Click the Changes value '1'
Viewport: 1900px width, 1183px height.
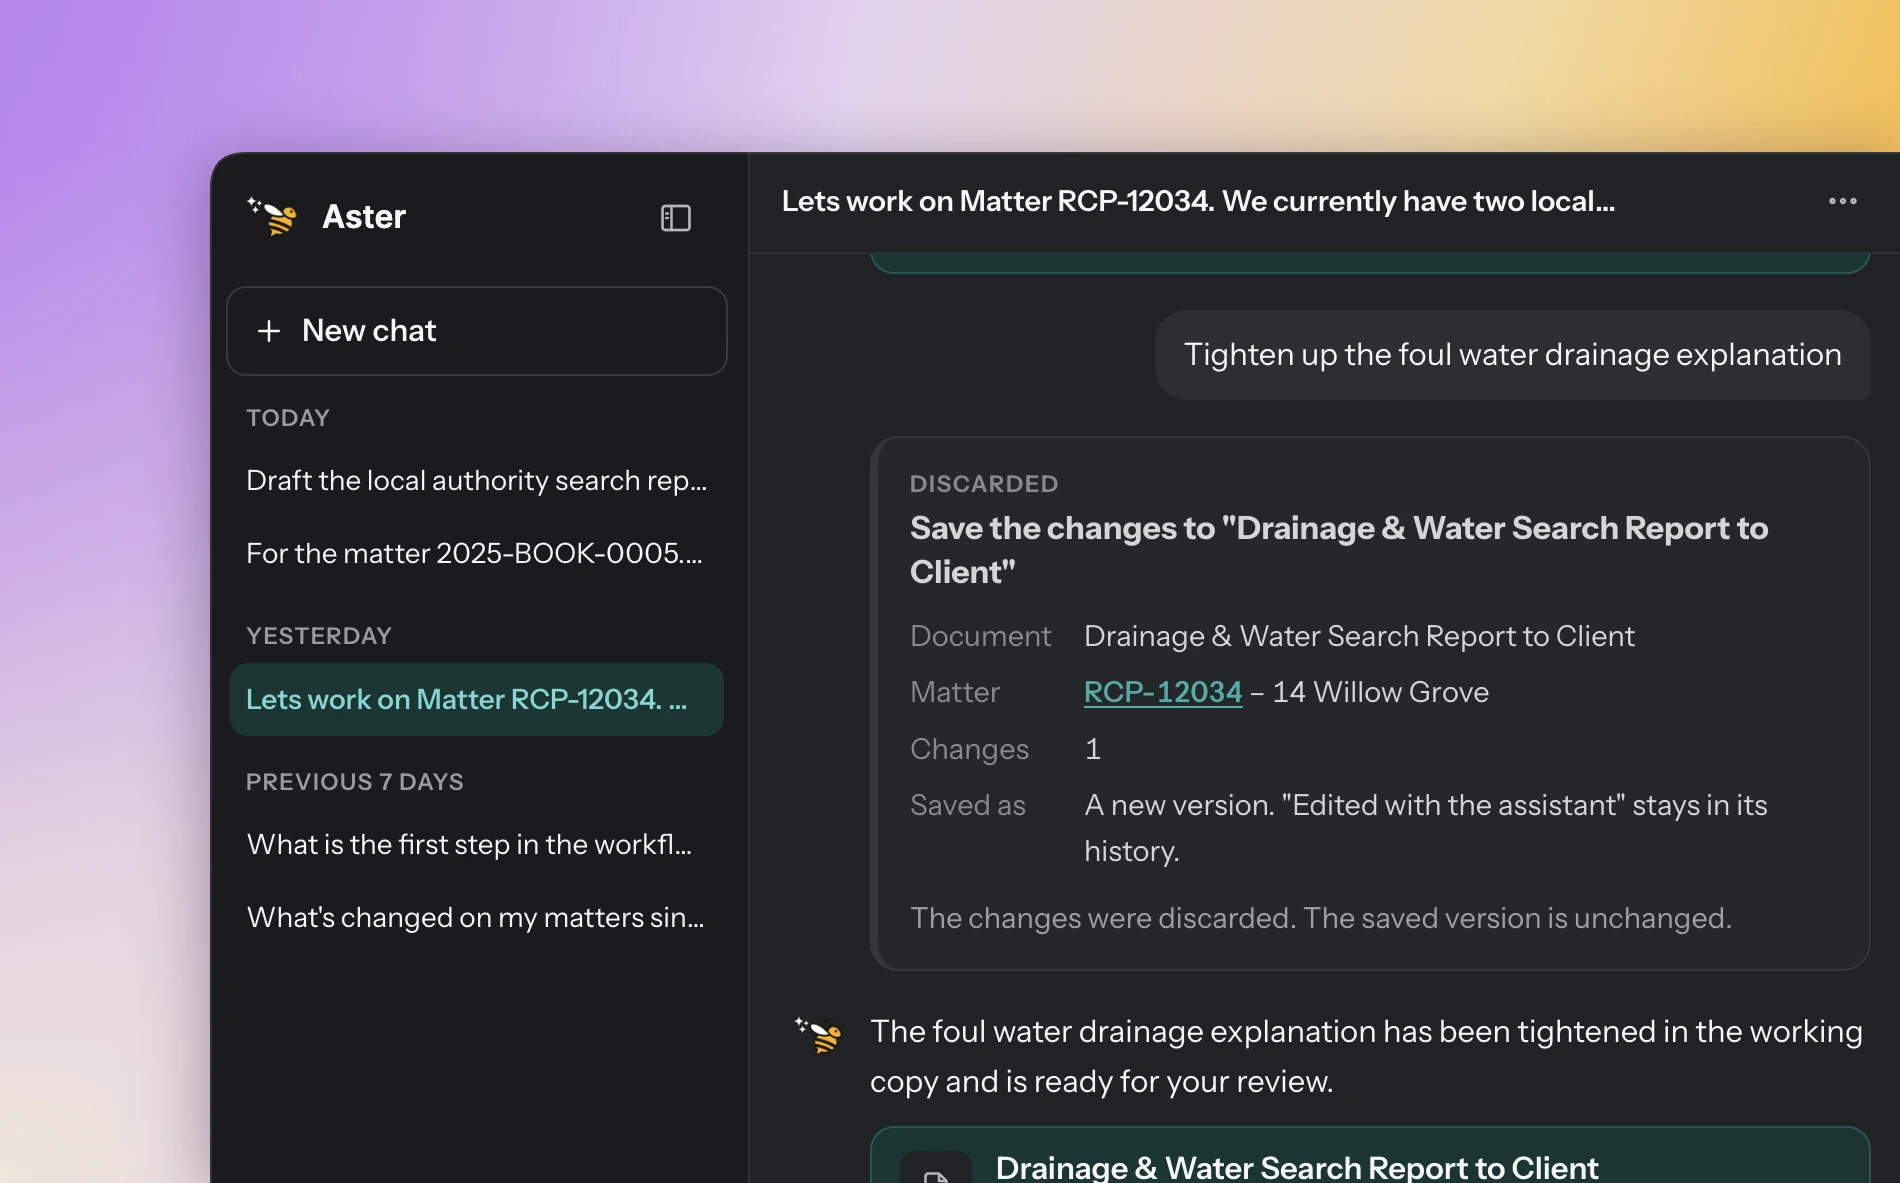1093,749
